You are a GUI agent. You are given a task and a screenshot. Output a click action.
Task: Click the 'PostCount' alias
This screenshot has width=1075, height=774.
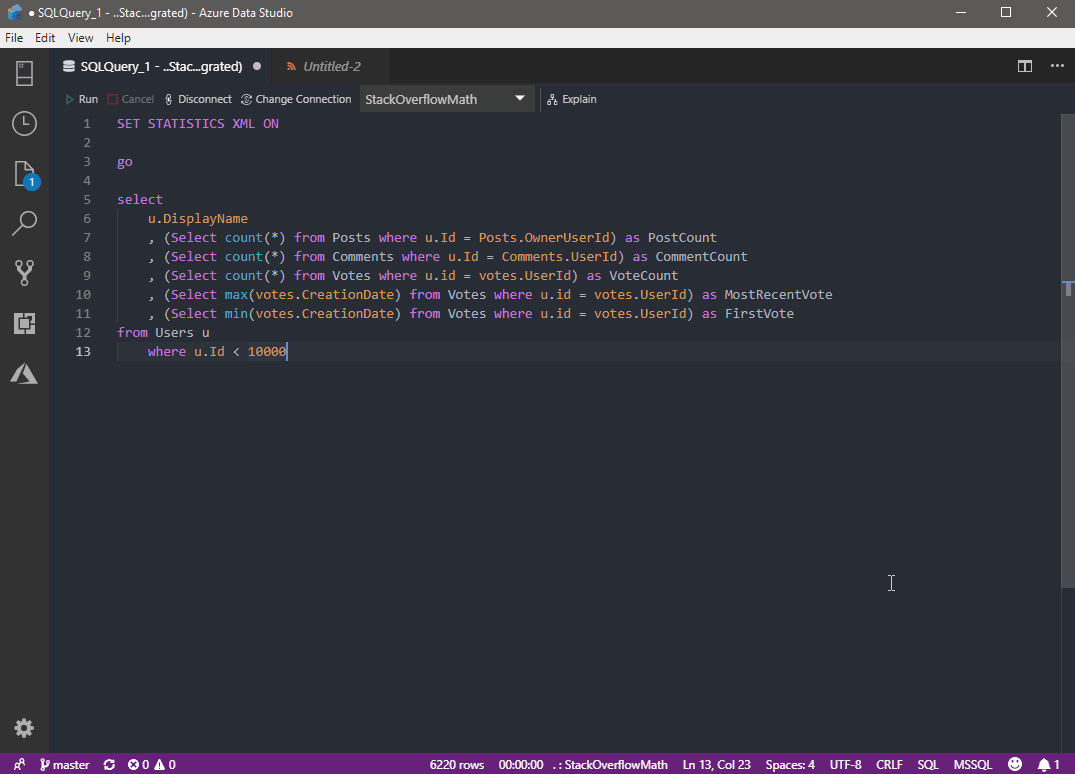click(682, 237)
